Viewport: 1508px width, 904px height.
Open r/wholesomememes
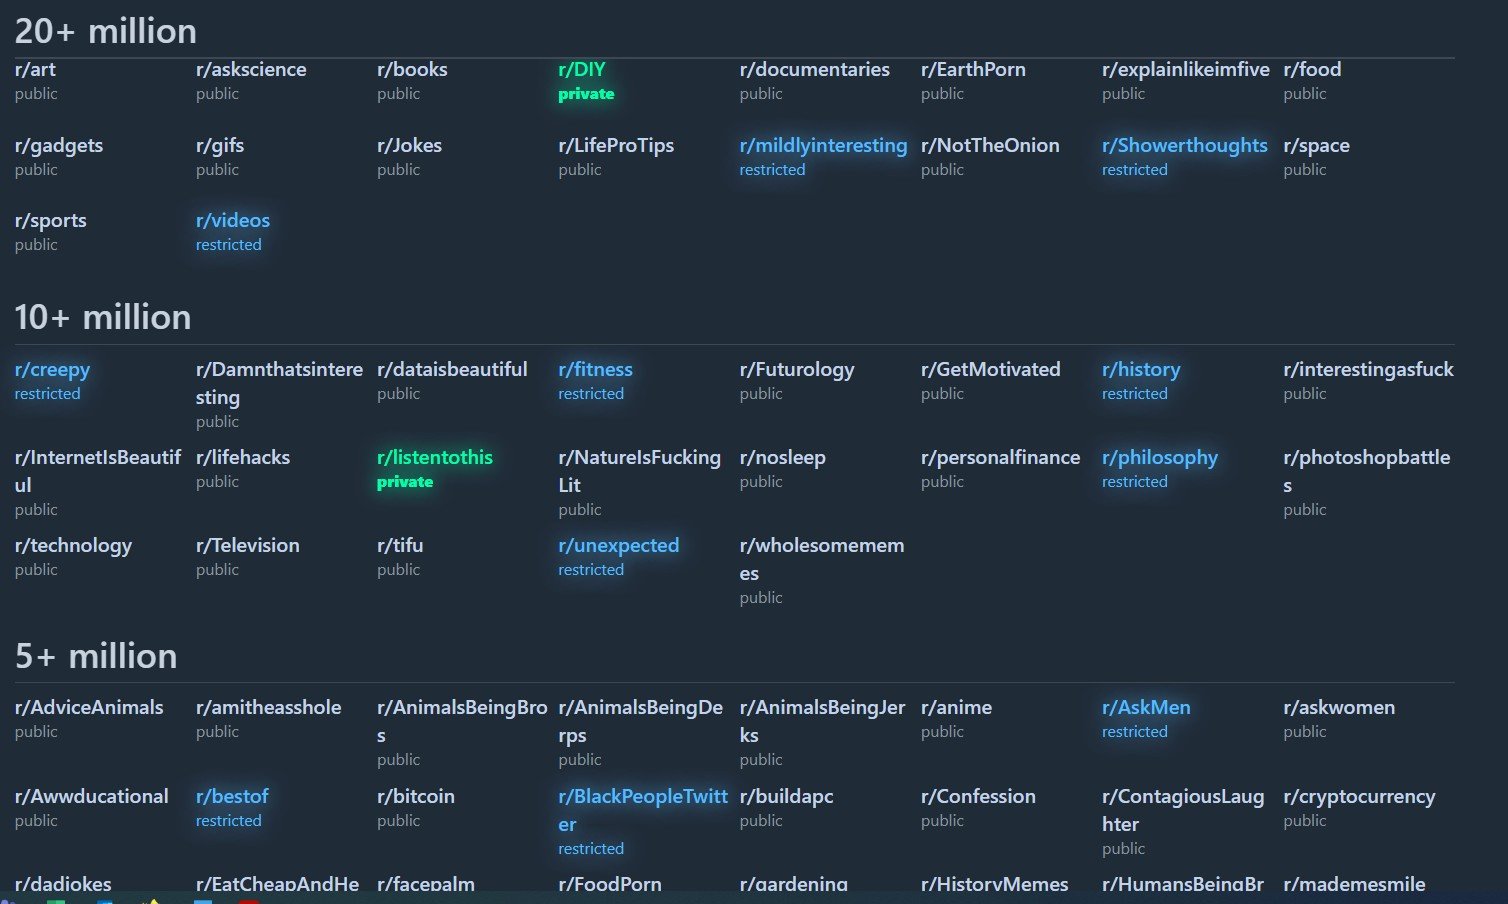pyautogui.click(x=822, y=559)
